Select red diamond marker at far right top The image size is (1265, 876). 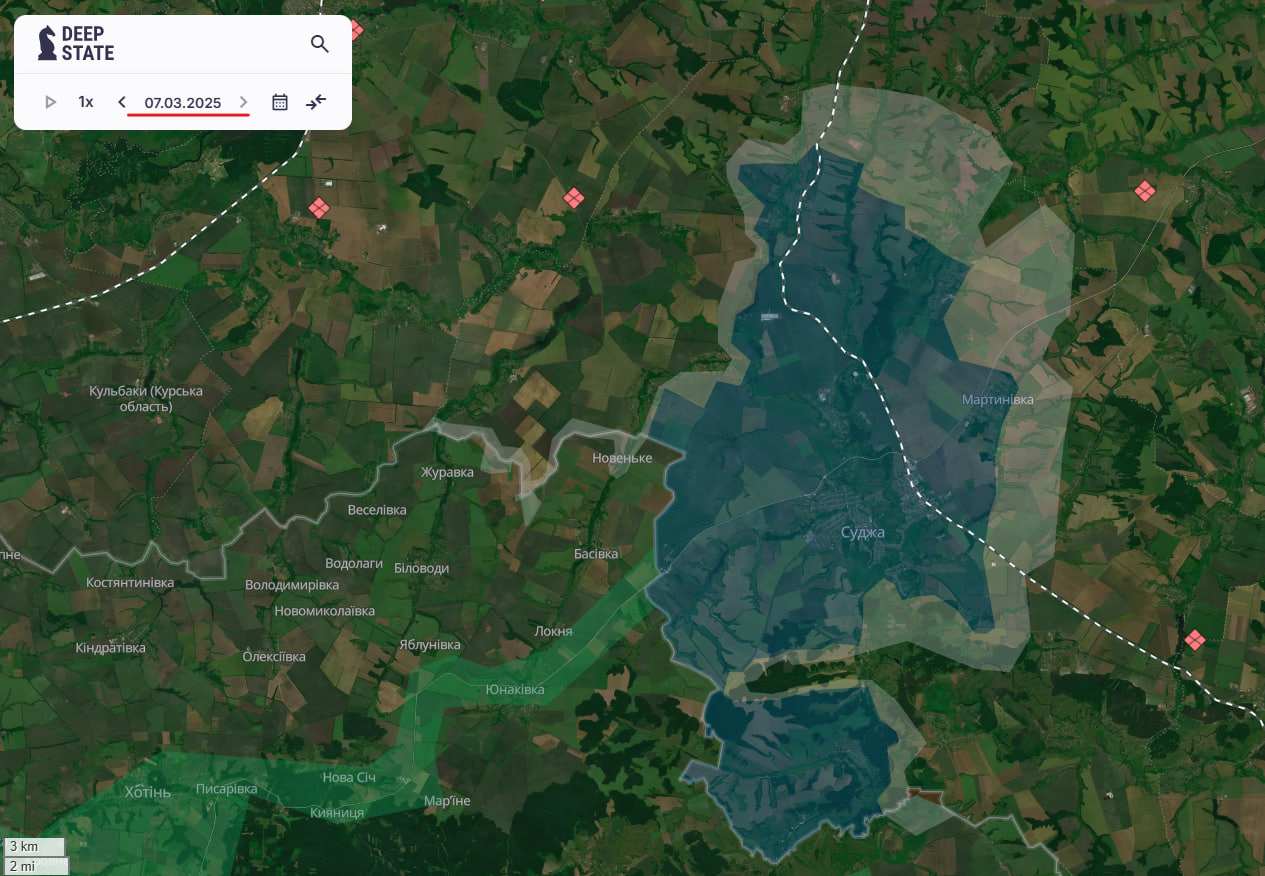[1144, 190]
